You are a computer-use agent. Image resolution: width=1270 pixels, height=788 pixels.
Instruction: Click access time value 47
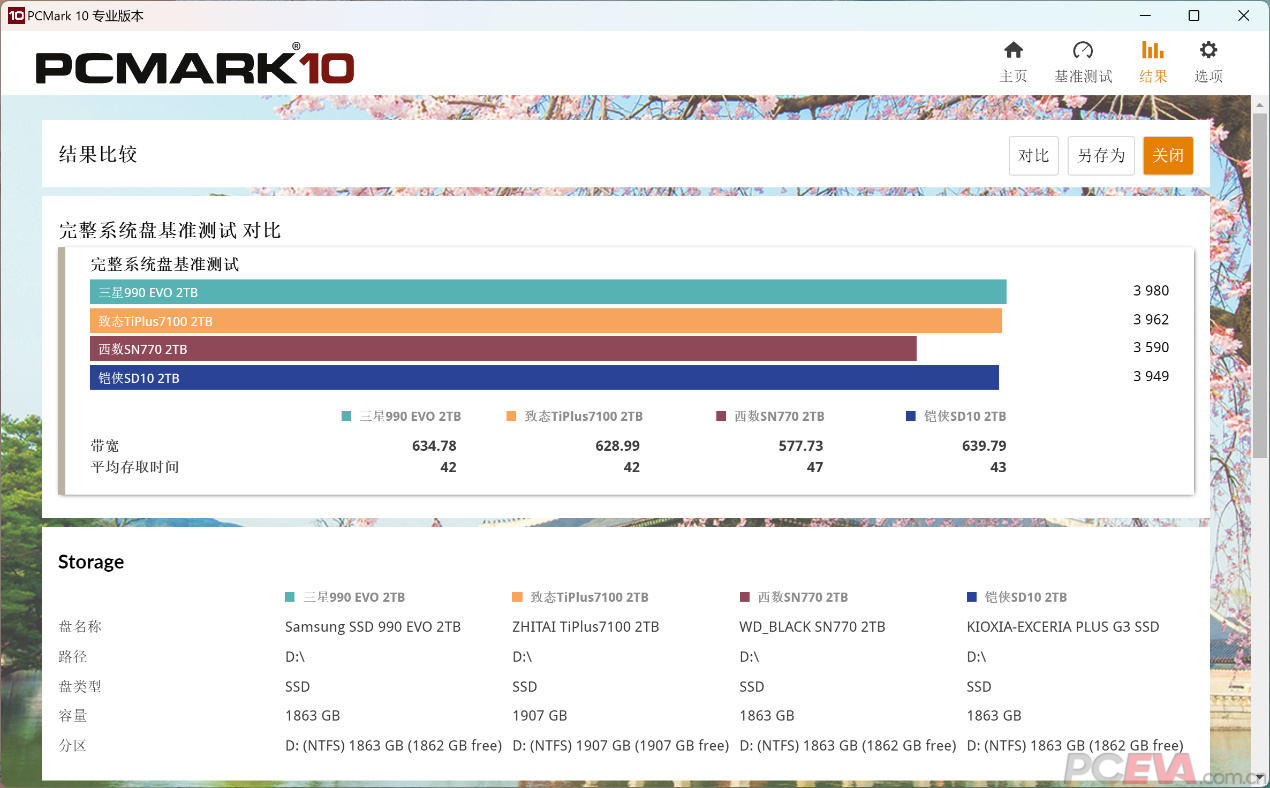tap(815, 467)
